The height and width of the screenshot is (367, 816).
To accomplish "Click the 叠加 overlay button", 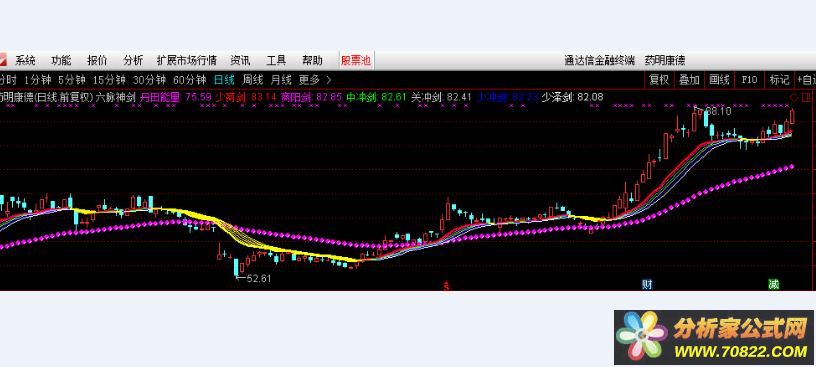I will tap(690, 80).
